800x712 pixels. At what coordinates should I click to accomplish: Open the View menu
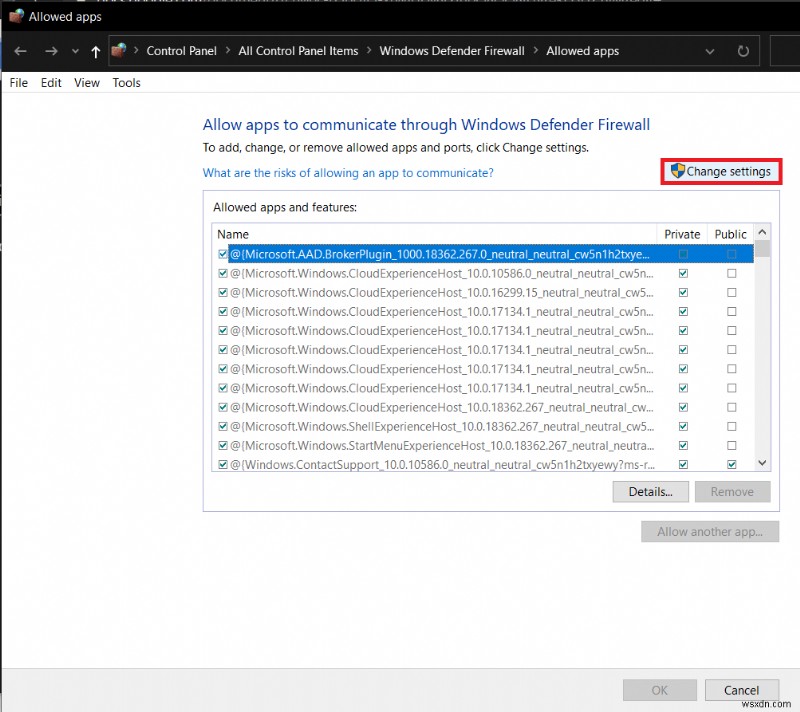click(x=87, y=83)
